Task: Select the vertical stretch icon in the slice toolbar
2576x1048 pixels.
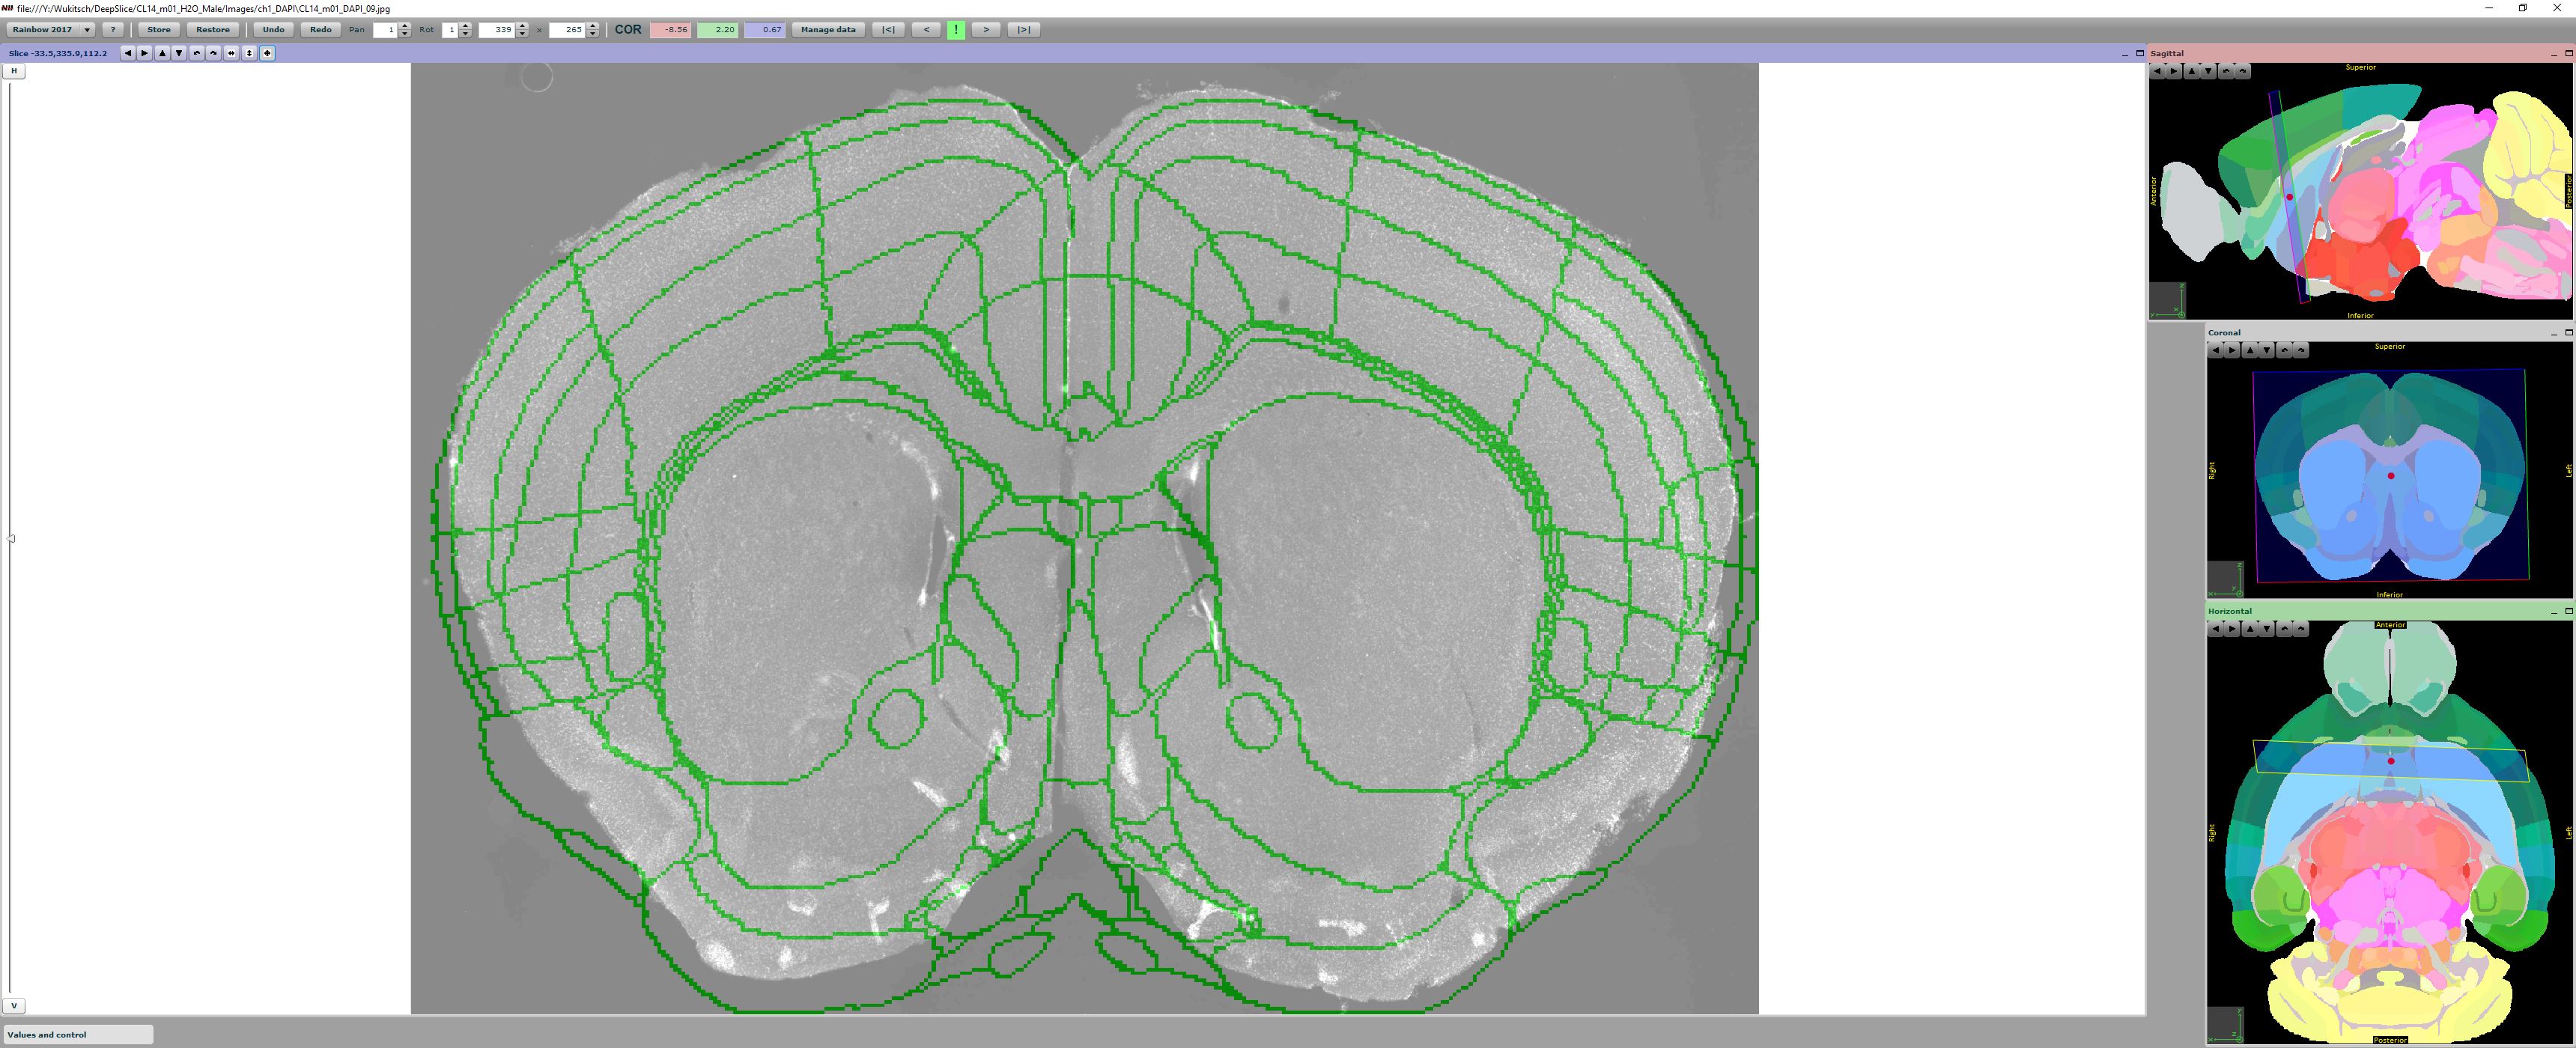Action: pyautogui.click(x=249, y=53)
